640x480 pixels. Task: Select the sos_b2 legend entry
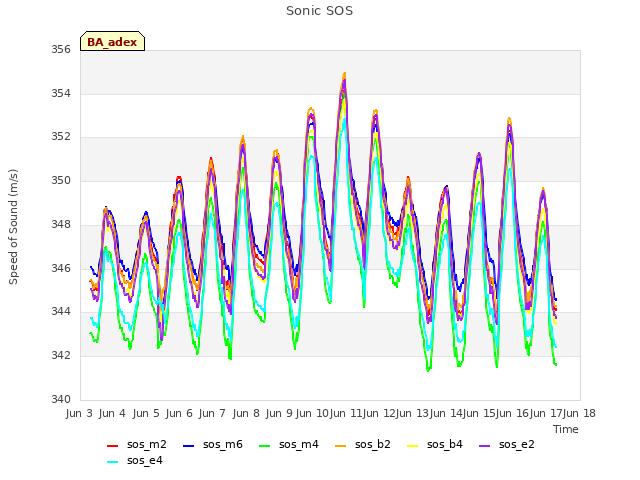[x=362, y=444]
